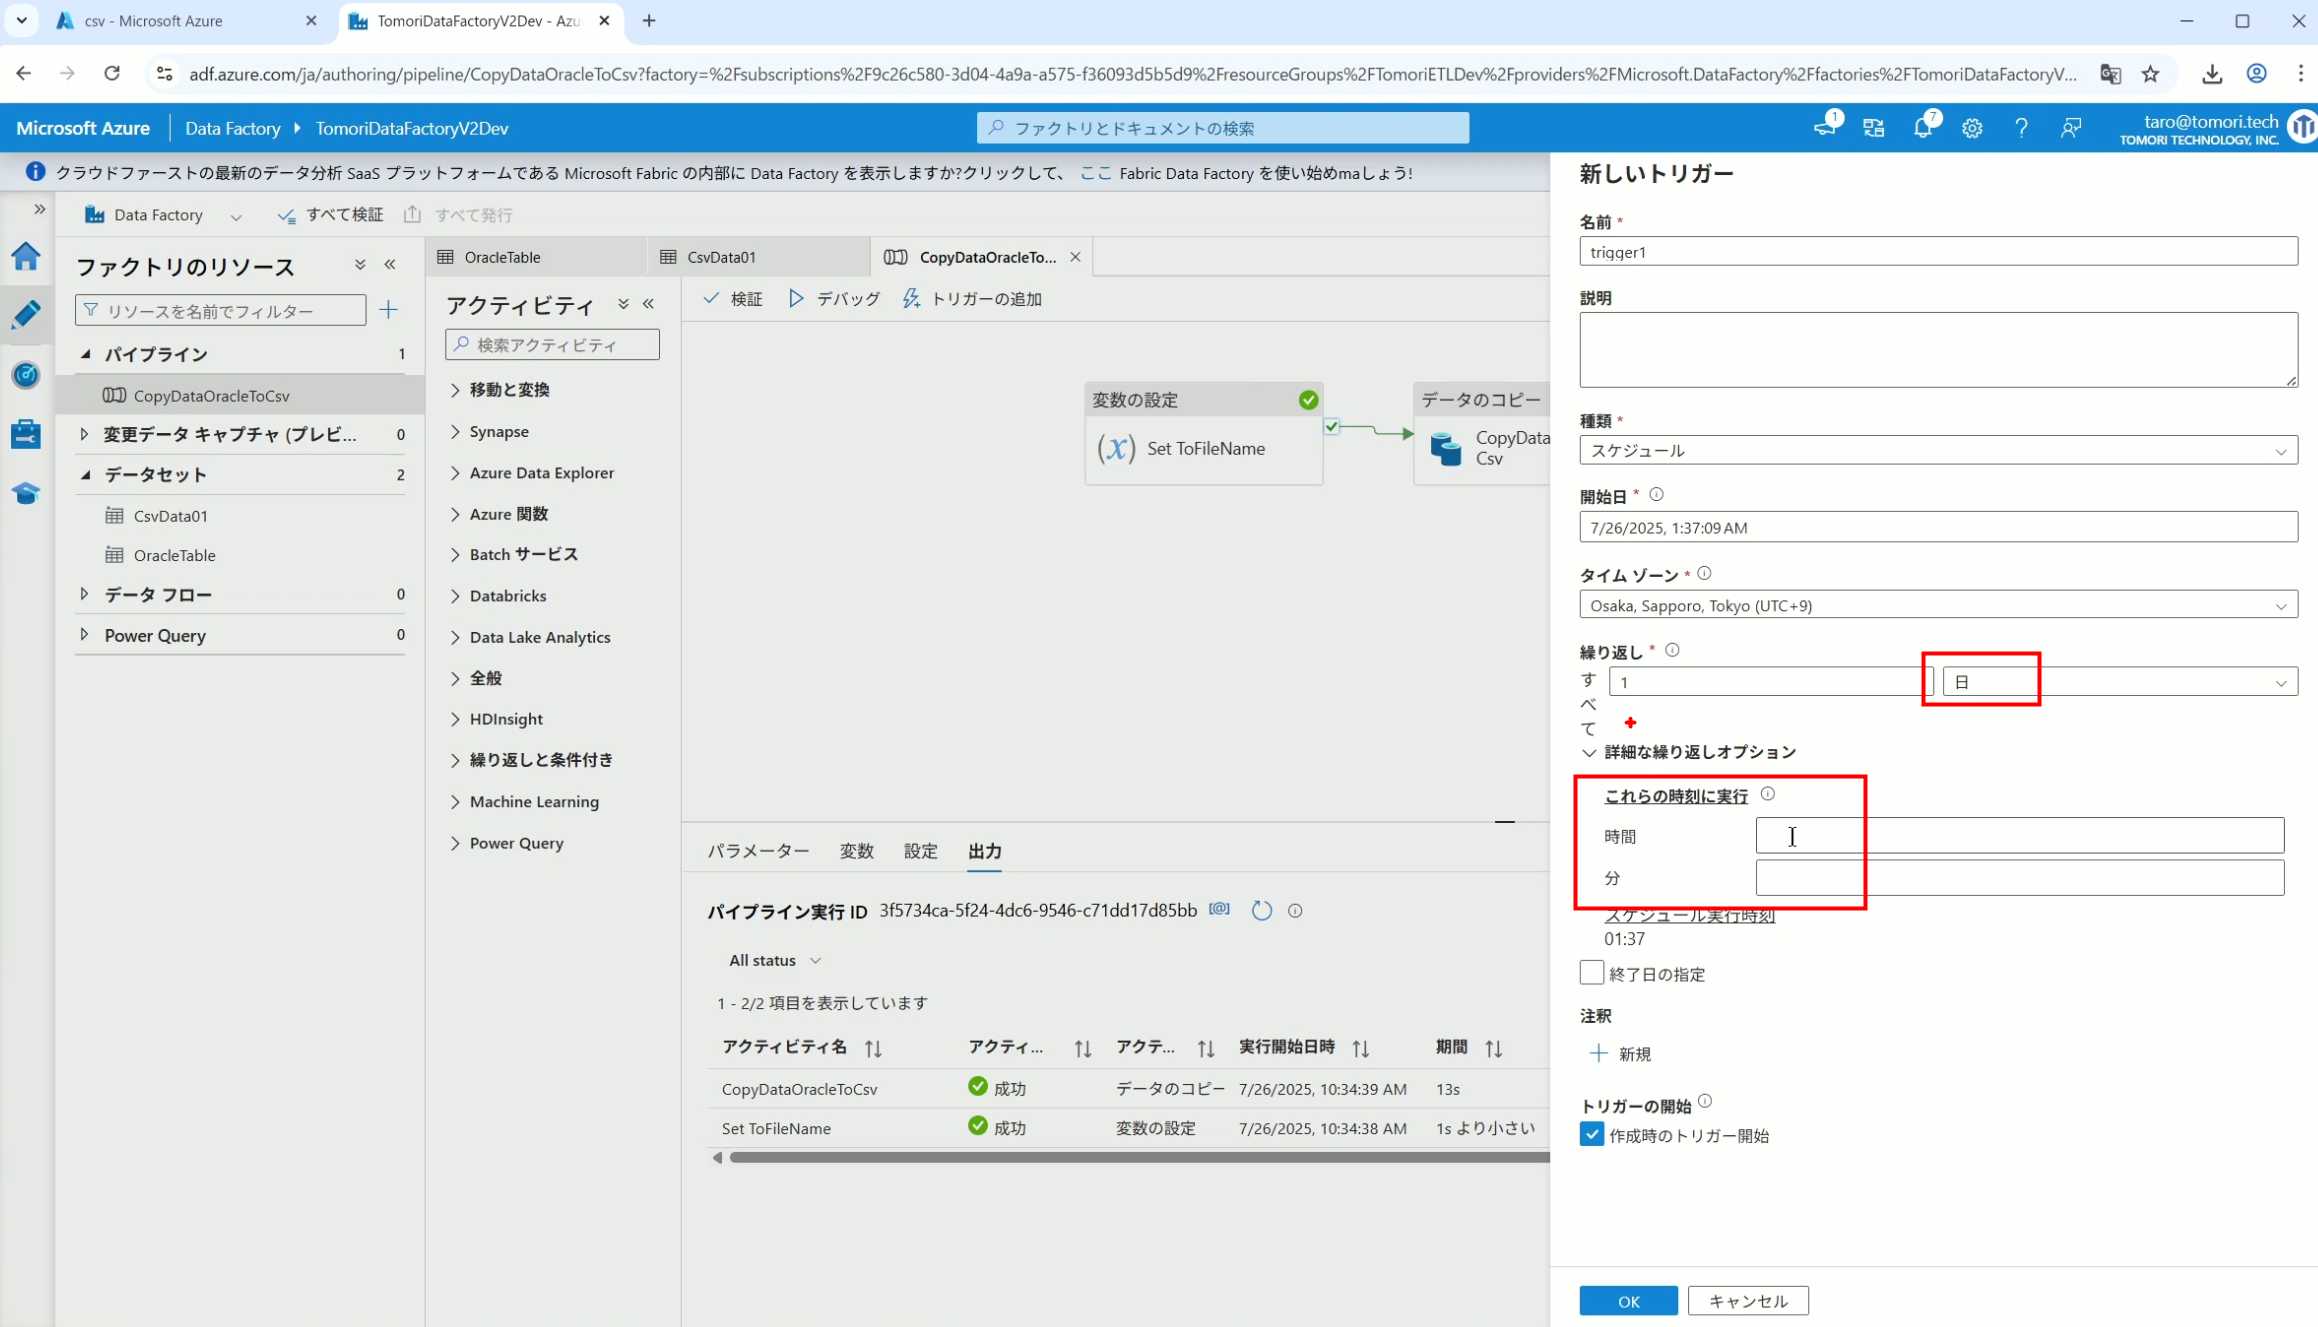2318x1327 pixels.
Task: Open the time zone dropdown
Action: click(1937, 605)
